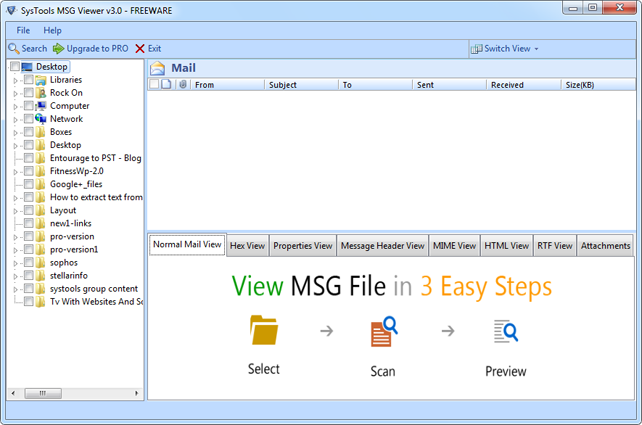
Task: Click the new1-links folder icon
Action: [x=41, y=224]
